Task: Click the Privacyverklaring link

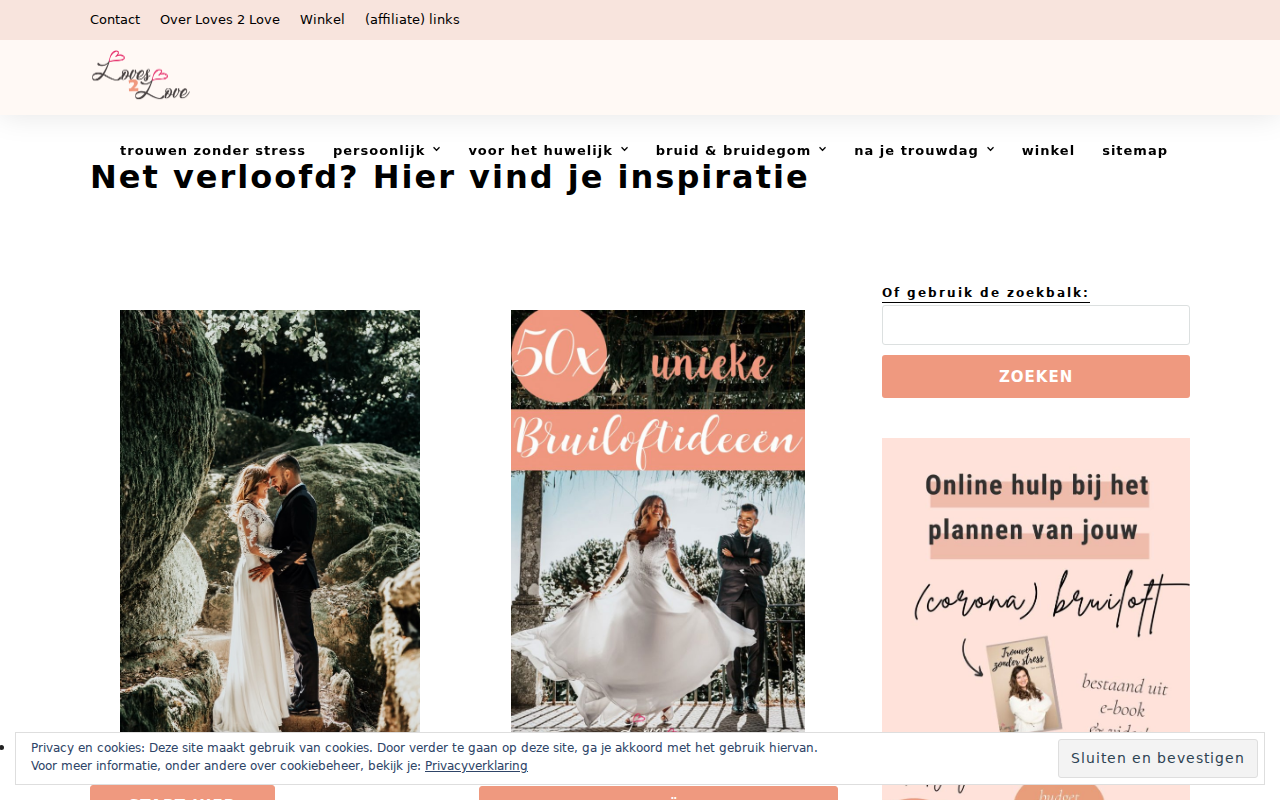Action: 476,766
